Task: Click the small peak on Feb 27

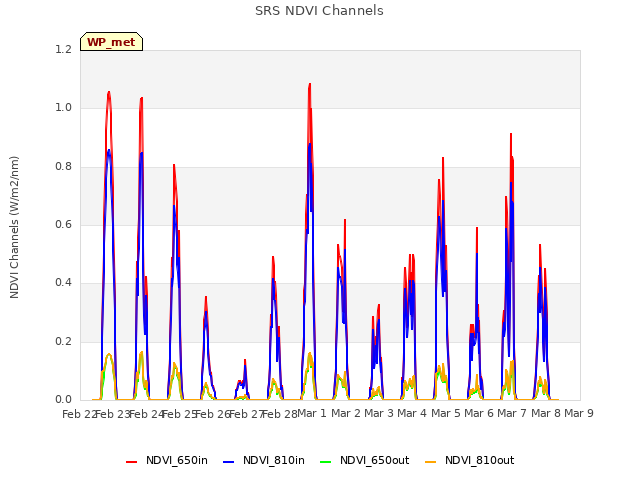Action: pos(245,360)
